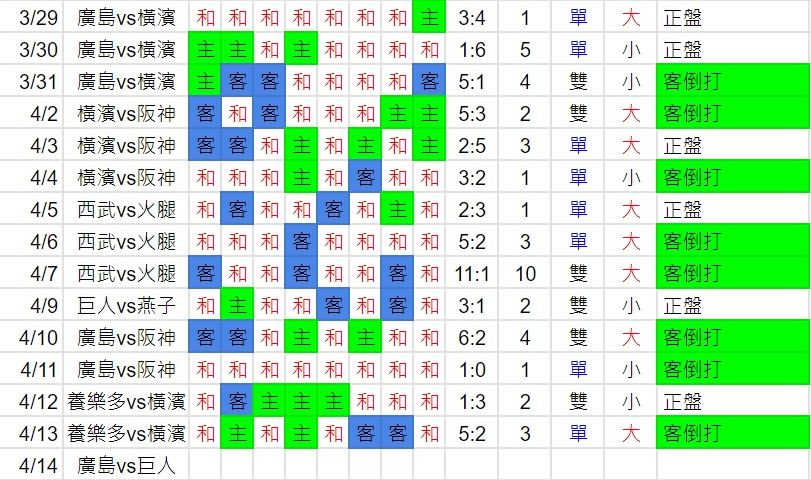Image resolution: width=811 pixels, height=480 pixels.
Task: Click 客倒打 in the 4/11 row
Action: (733, 370)
